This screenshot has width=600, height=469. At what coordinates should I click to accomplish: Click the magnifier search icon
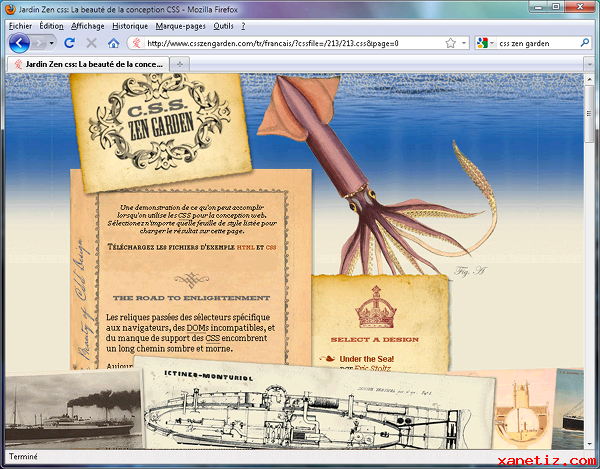(x=584, y=43)
